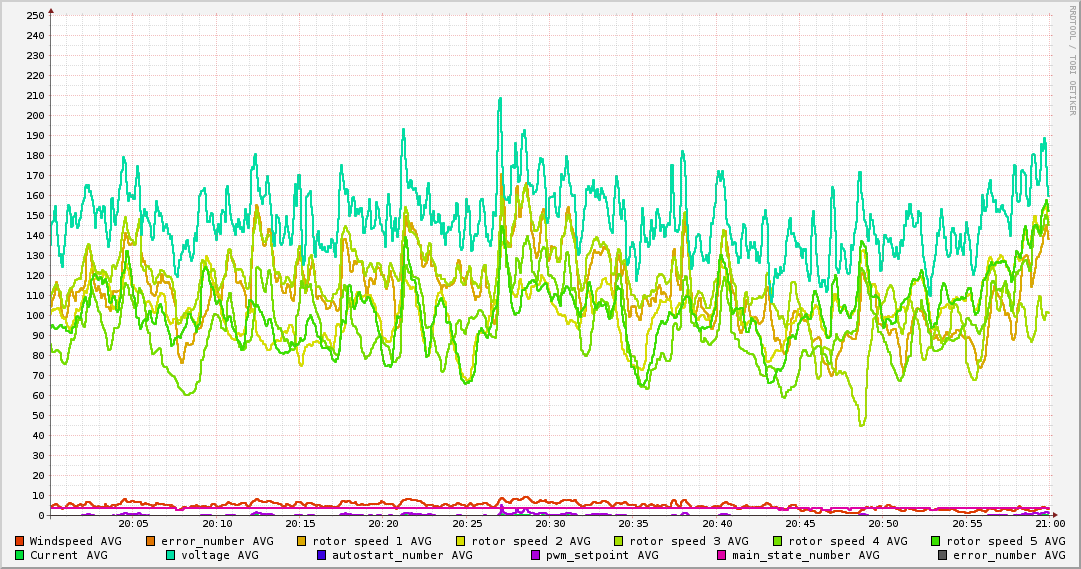The height and width of the screenshot is (569, 1081).
Task: Click the y-axis value 240
Action: point(34,35)
